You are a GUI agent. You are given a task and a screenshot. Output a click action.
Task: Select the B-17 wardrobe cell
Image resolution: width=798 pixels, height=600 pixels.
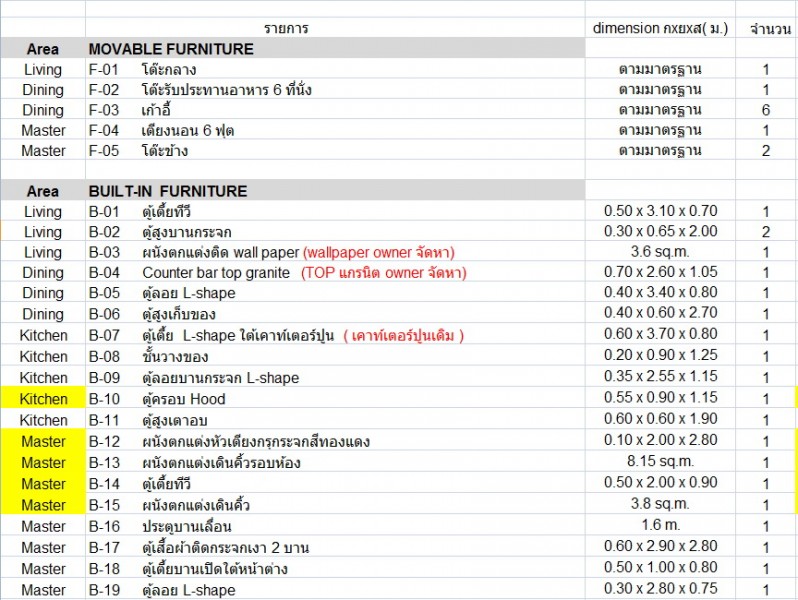335,547
